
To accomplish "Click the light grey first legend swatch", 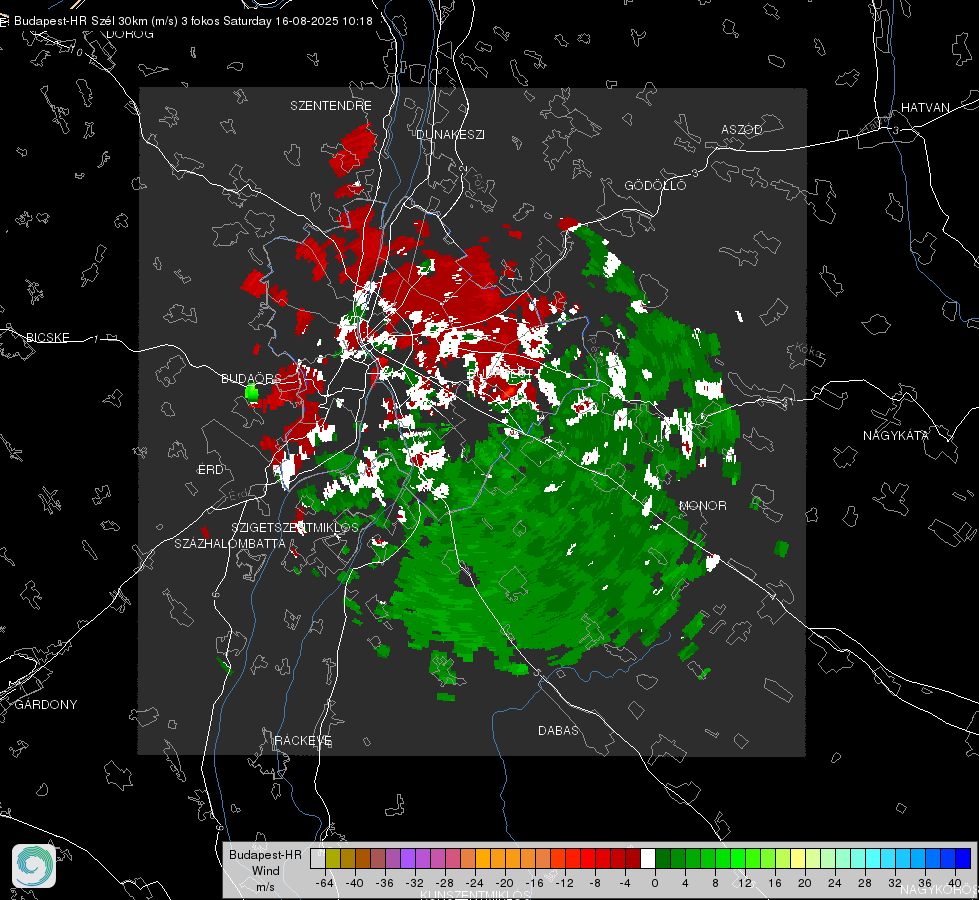I will pos(318,859).
